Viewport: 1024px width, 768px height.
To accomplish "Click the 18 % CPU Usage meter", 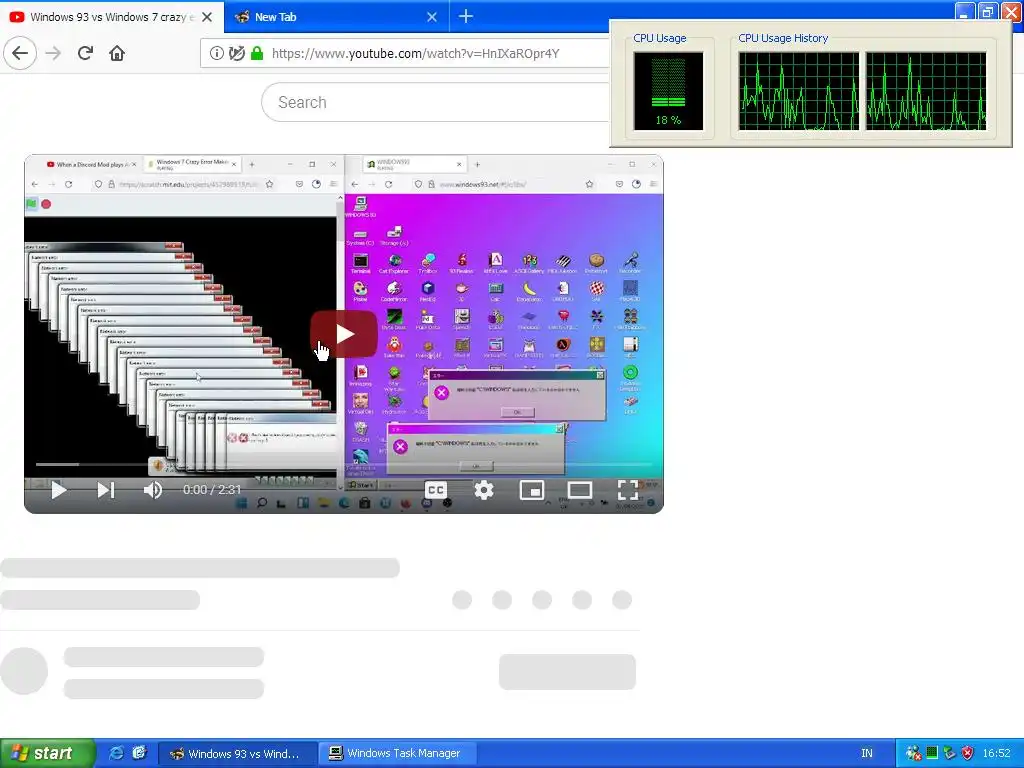I will [668, 91].
